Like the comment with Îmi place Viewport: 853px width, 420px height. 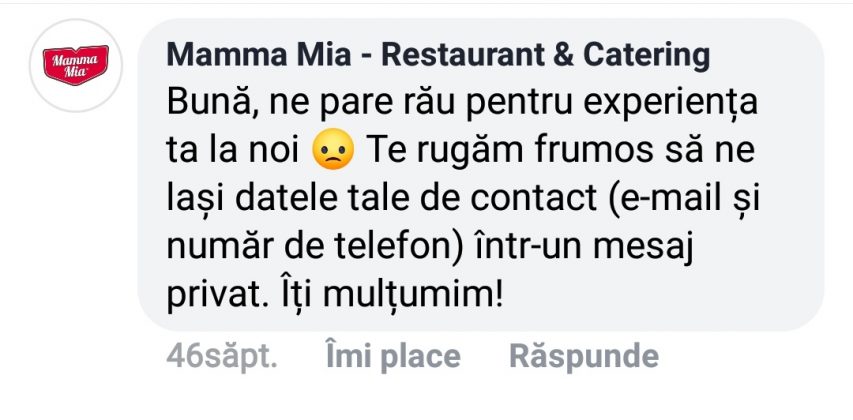click(x=393, y=356)
